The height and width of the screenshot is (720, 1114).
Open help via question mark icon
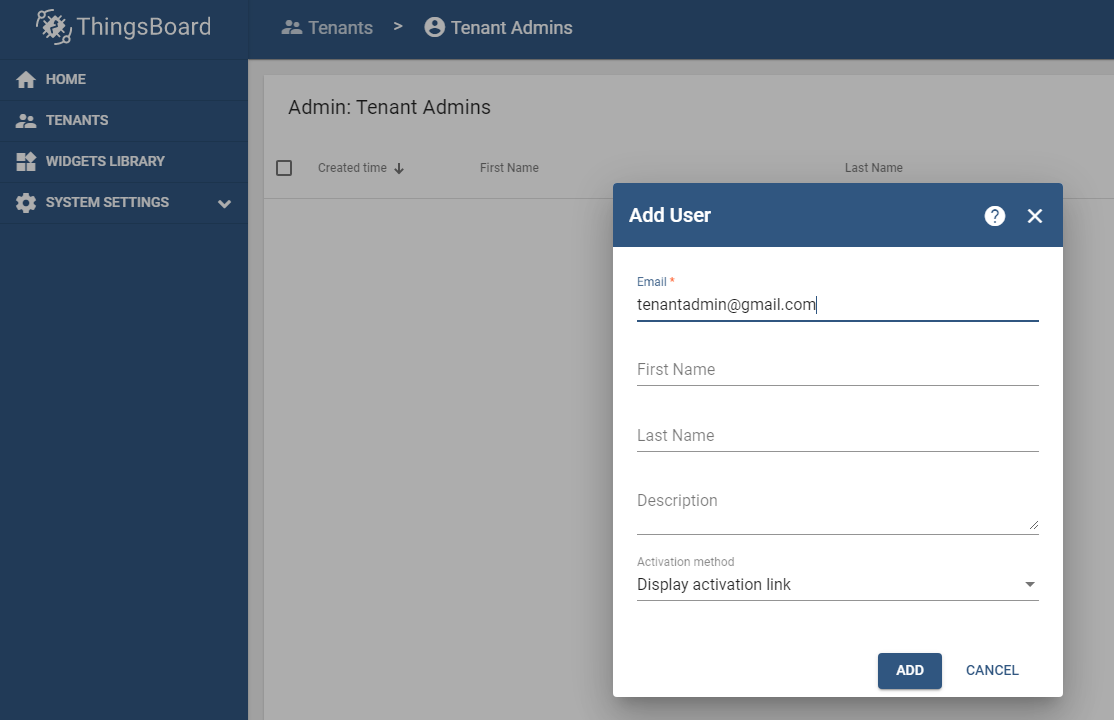coord(994,216)
